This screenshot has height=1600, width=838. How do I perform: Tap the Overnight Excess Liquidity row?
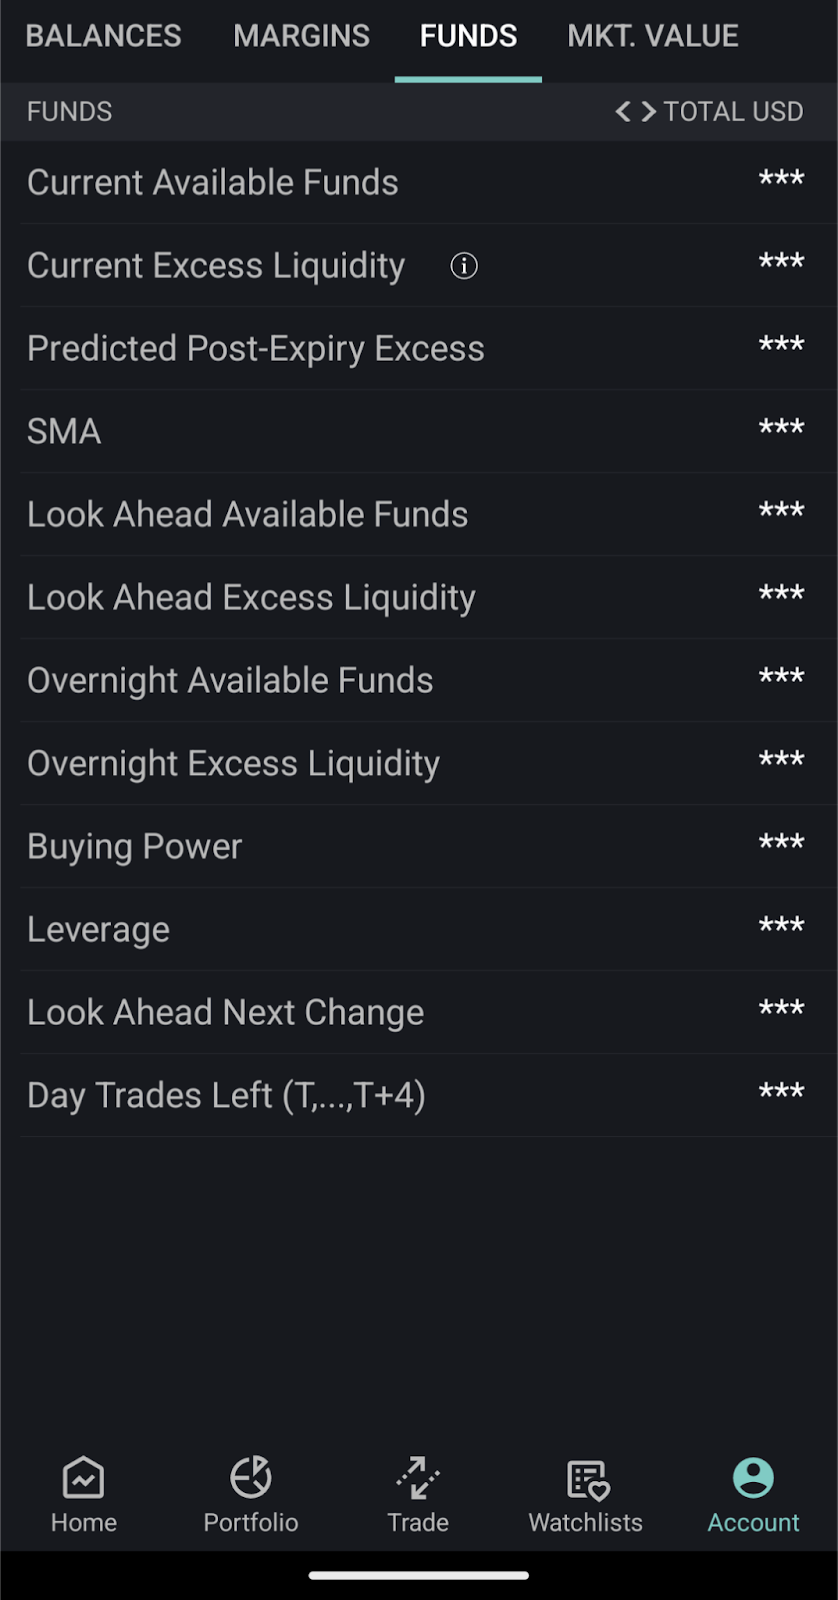coord(234,764)
